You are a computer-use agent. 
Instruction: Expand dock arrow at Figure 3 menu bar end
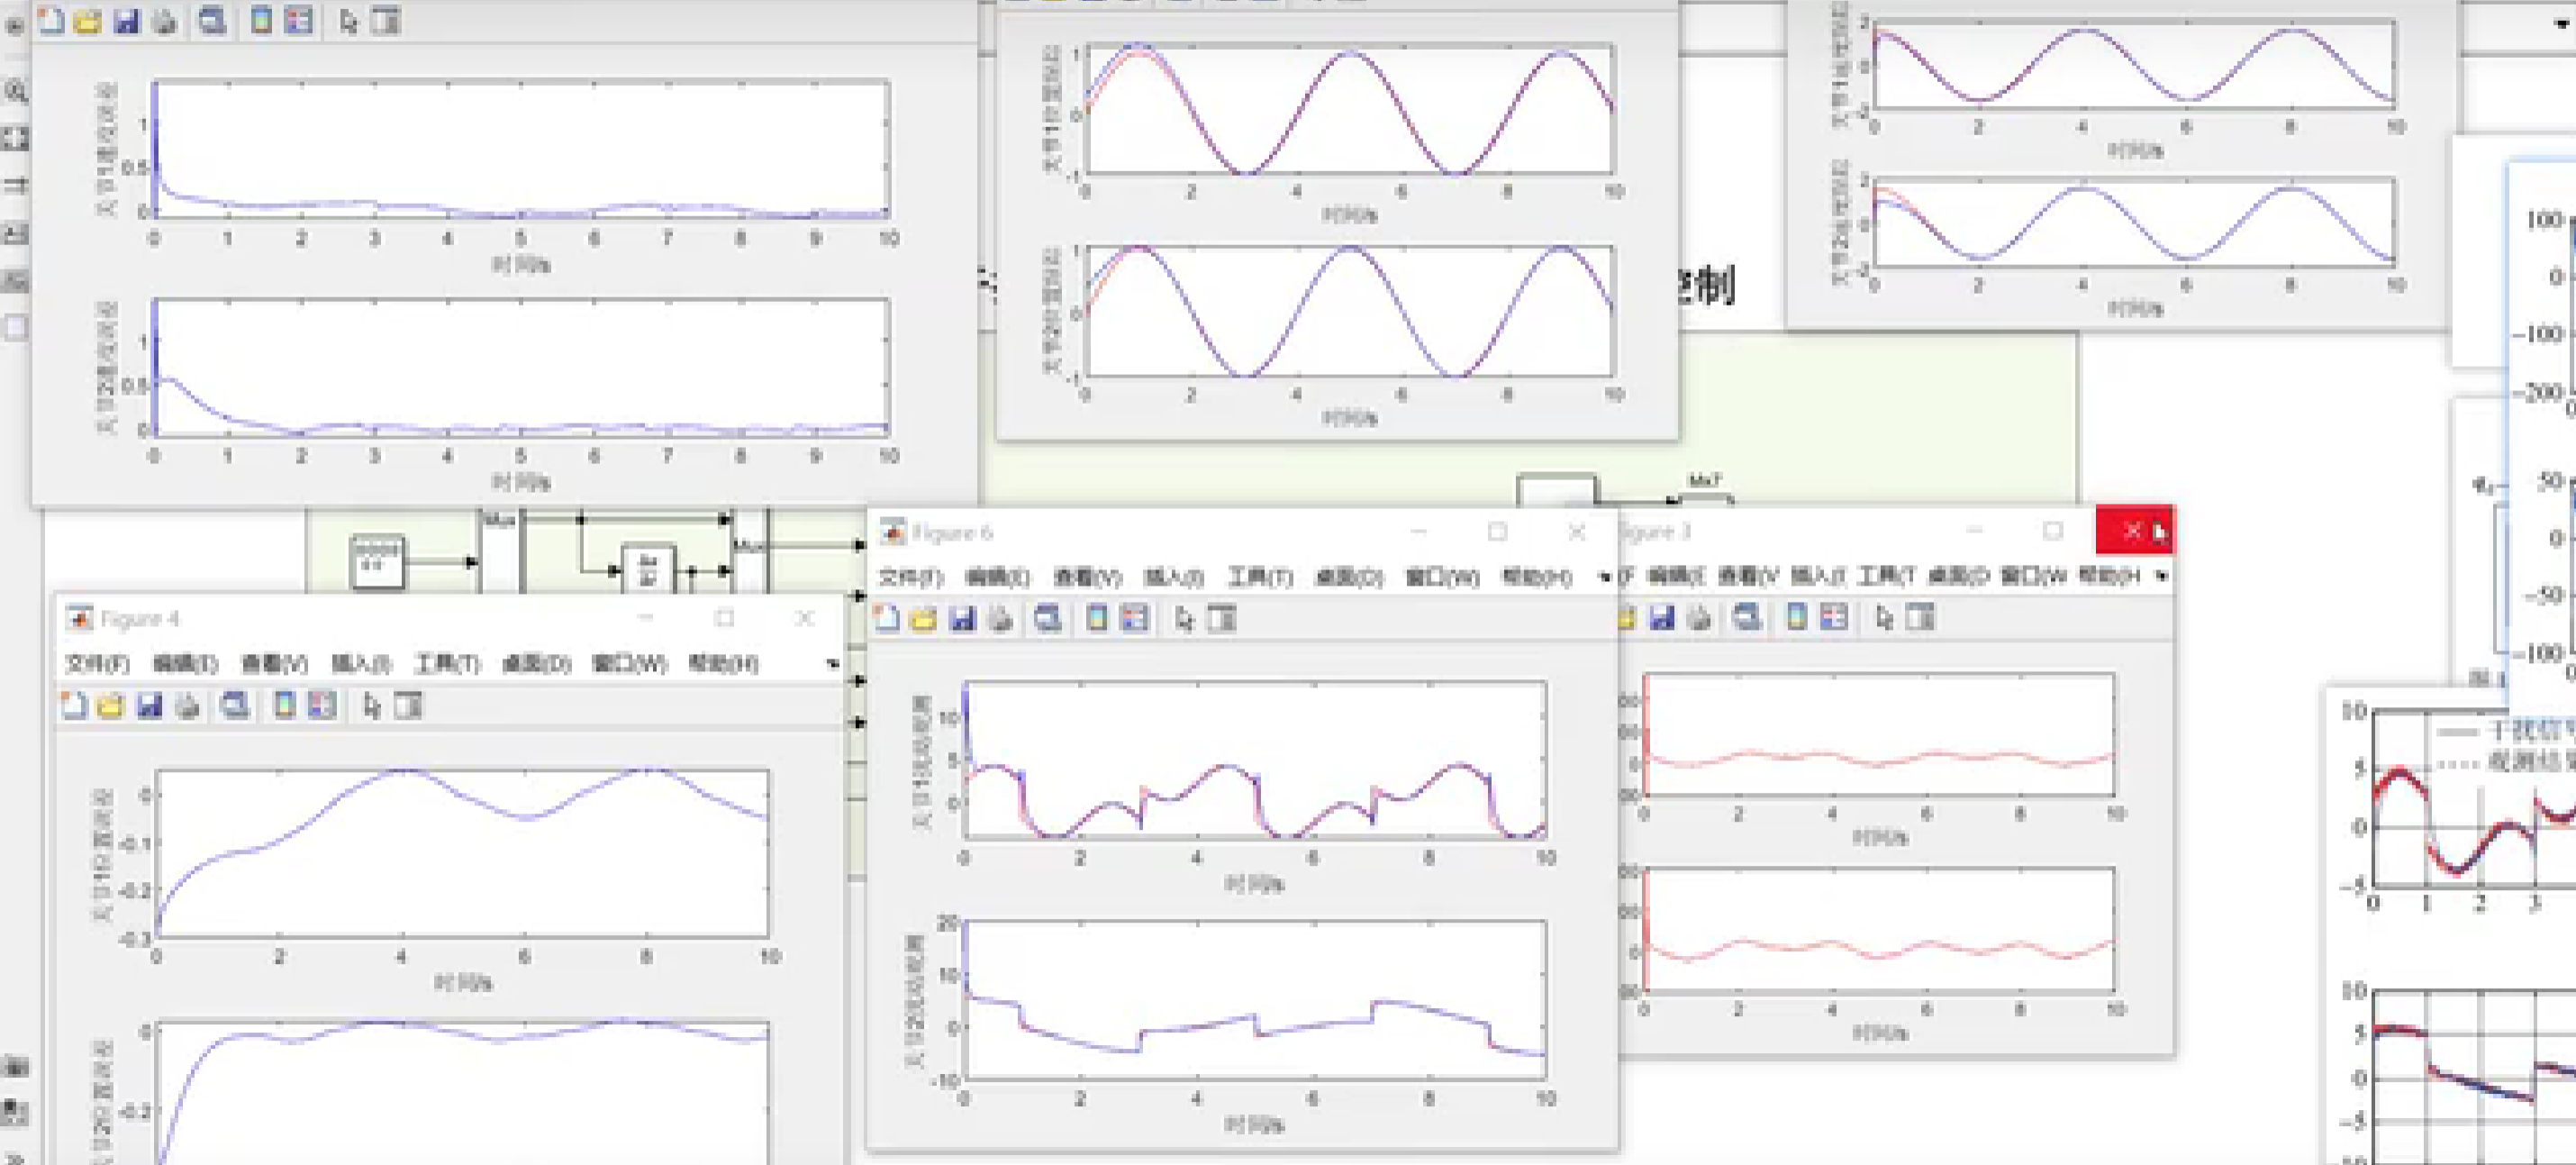click(x=2161, y=576)
